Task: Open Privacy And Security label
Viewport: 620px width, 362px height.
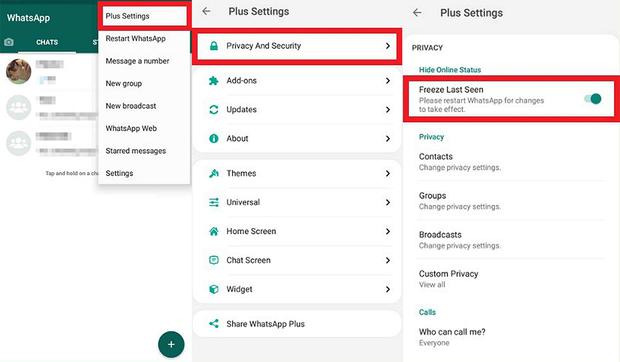Action: coord(263,46)
